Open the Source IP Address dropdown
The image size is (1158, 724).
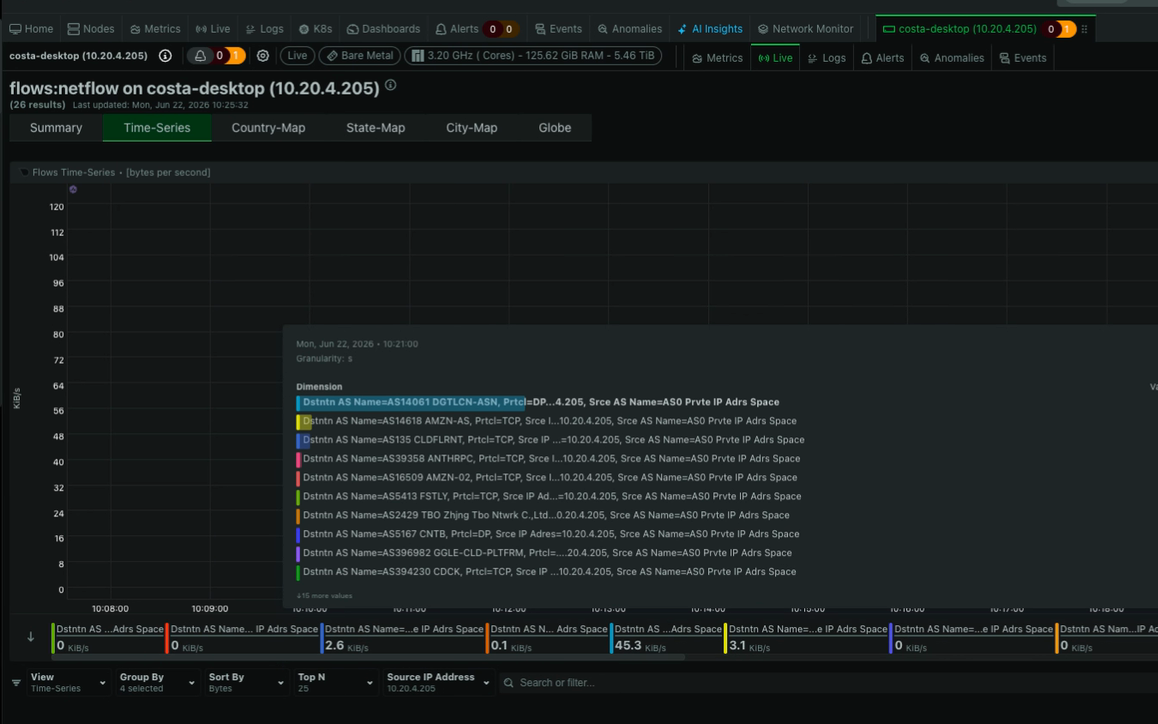[438, 683]
